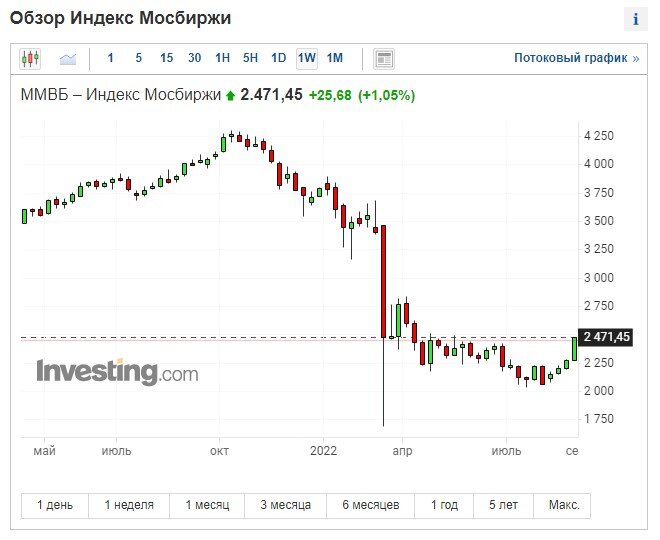Viewport: 660px width, 540px height.
Task: Click the latest green candle at chart end
Action: click(574, 349)
